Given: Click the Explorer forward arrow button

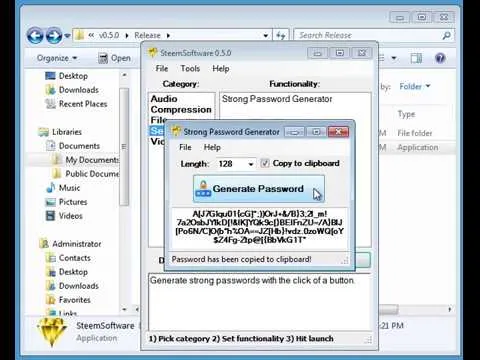Looking at the screenshot, I should [54, 35].
